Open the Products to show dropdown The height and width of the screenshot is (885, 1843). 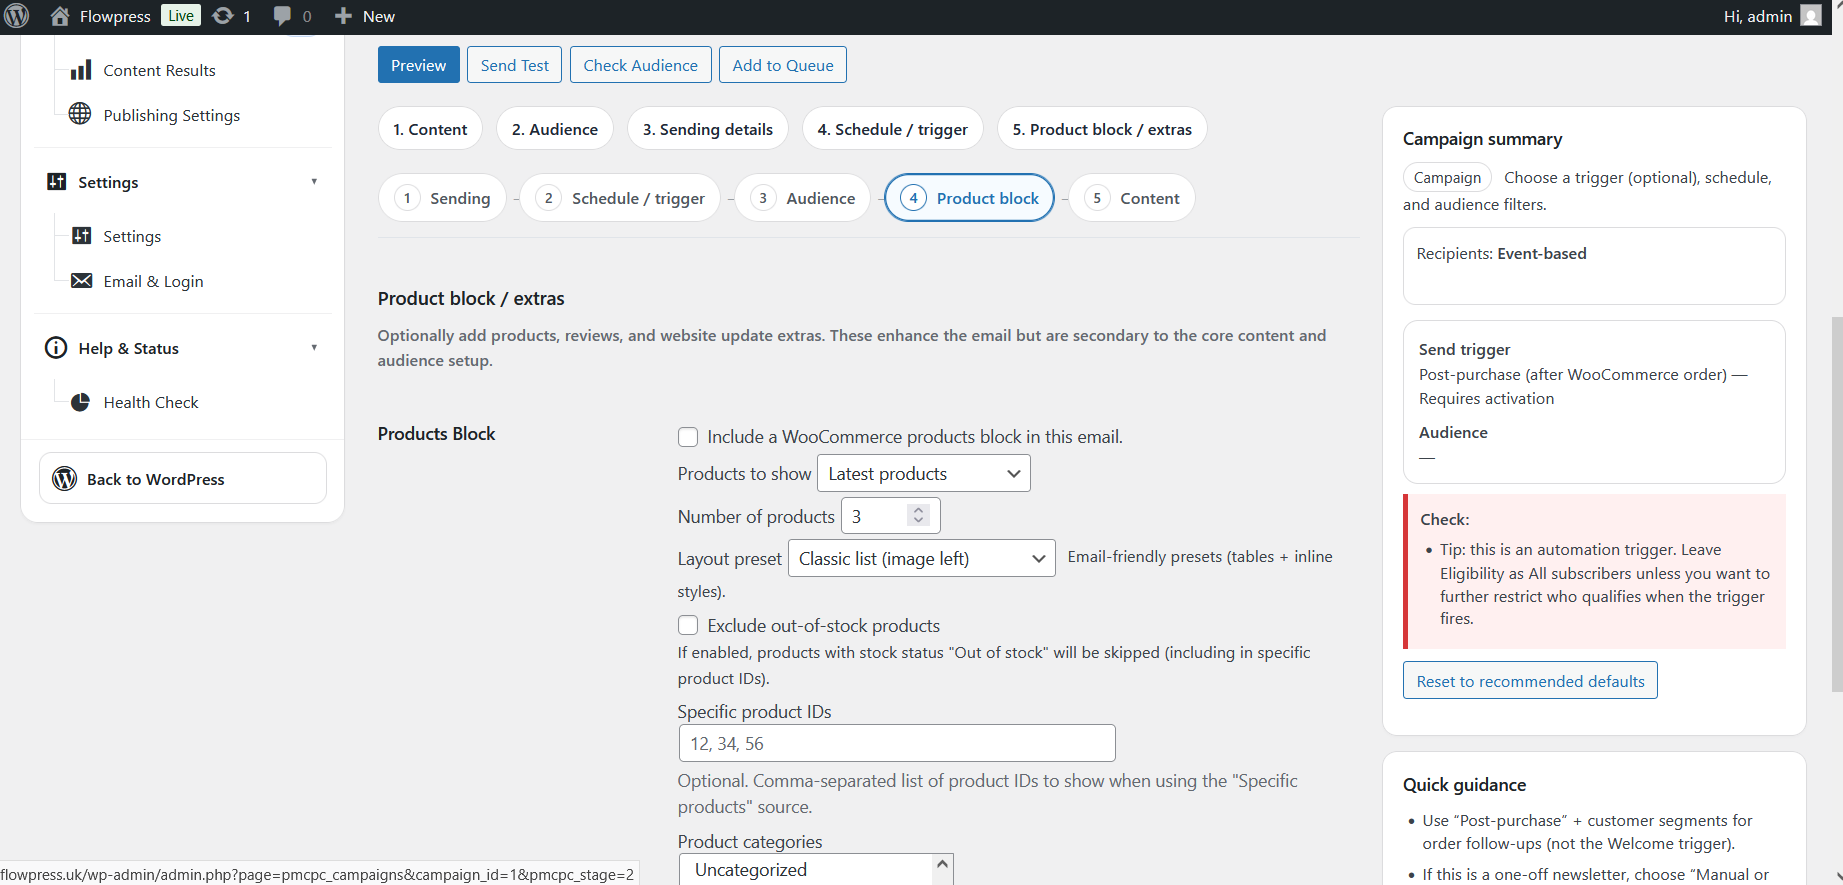point(924,473)
